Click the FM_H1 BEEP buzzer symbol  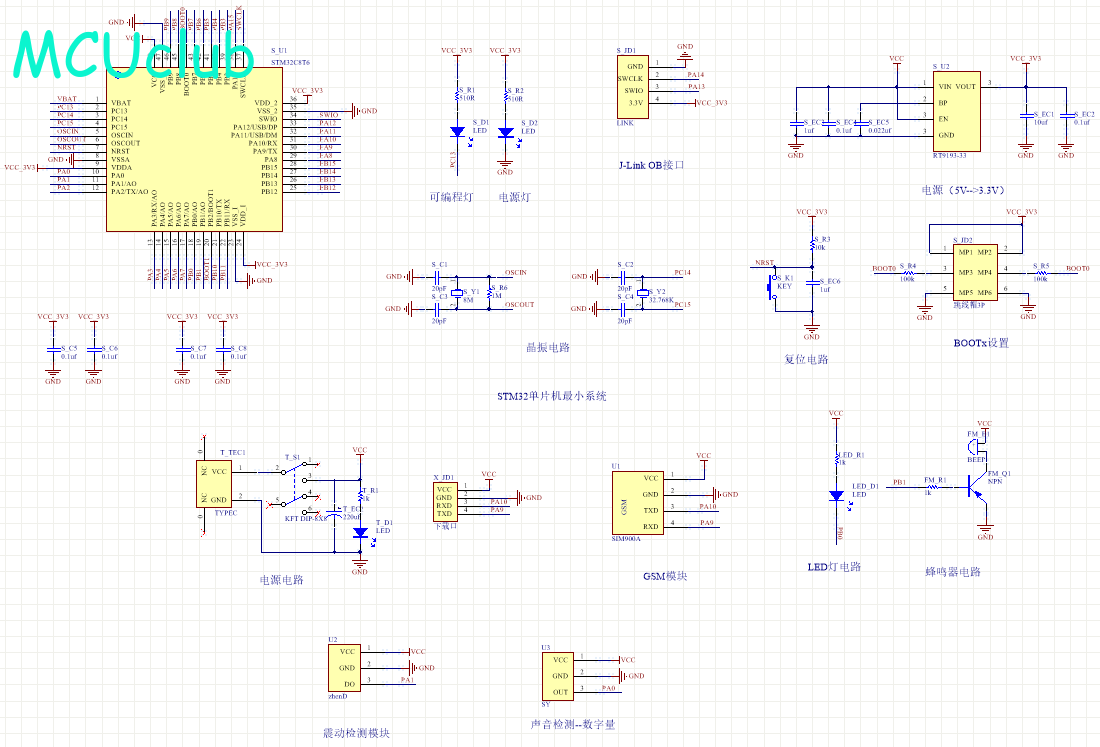(972, 447)
